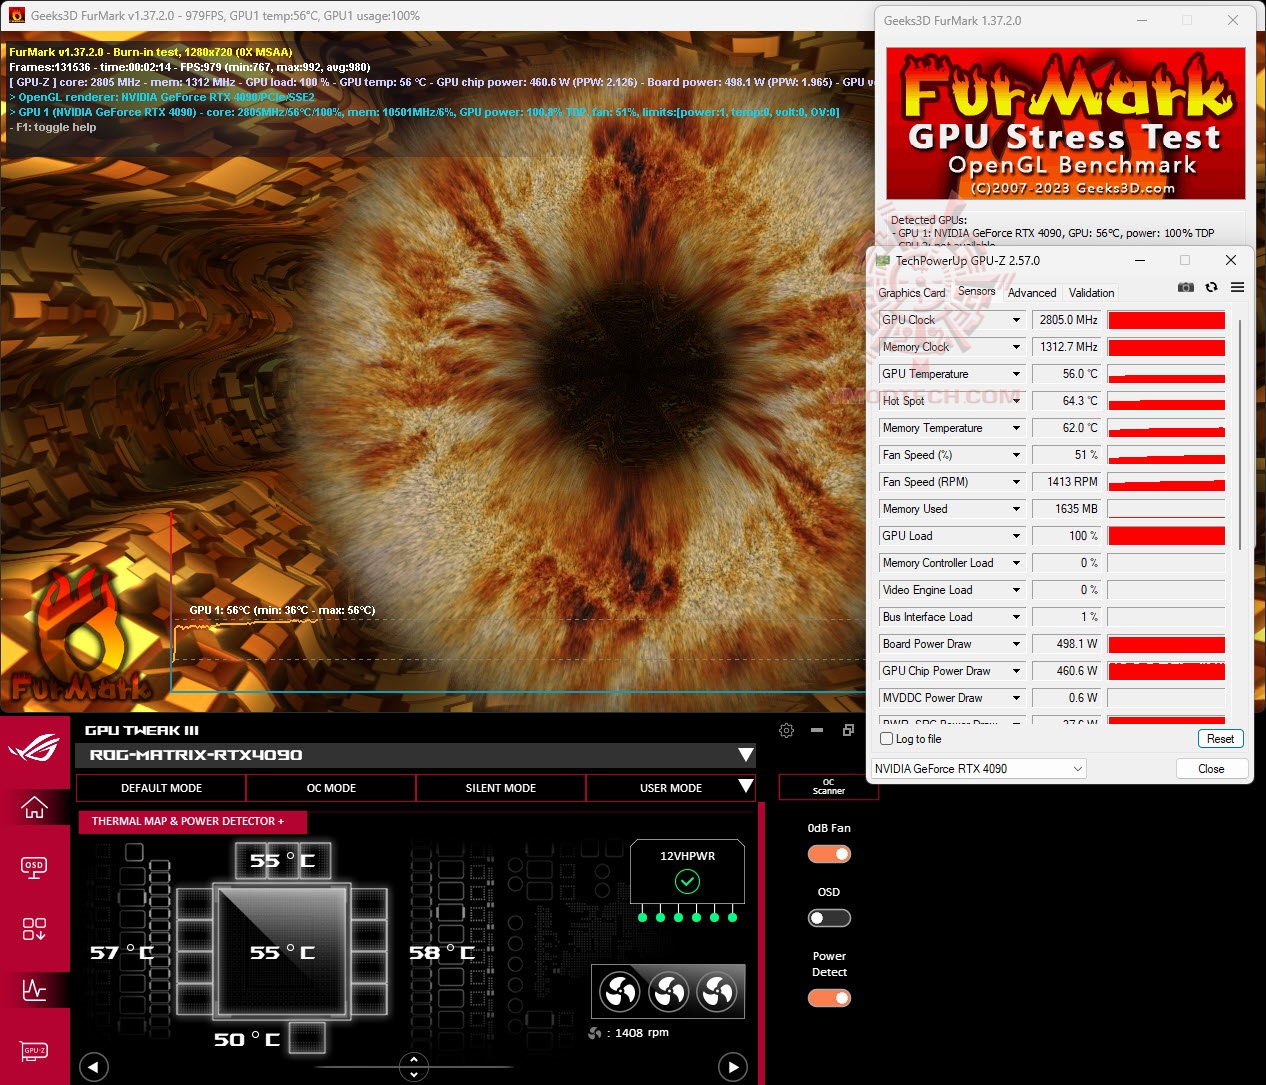The width and height of the screenshot is (1266, 1085).
Task: Take a GPU-Z screenshot with camera icon
Action: tap(1186, 287)
